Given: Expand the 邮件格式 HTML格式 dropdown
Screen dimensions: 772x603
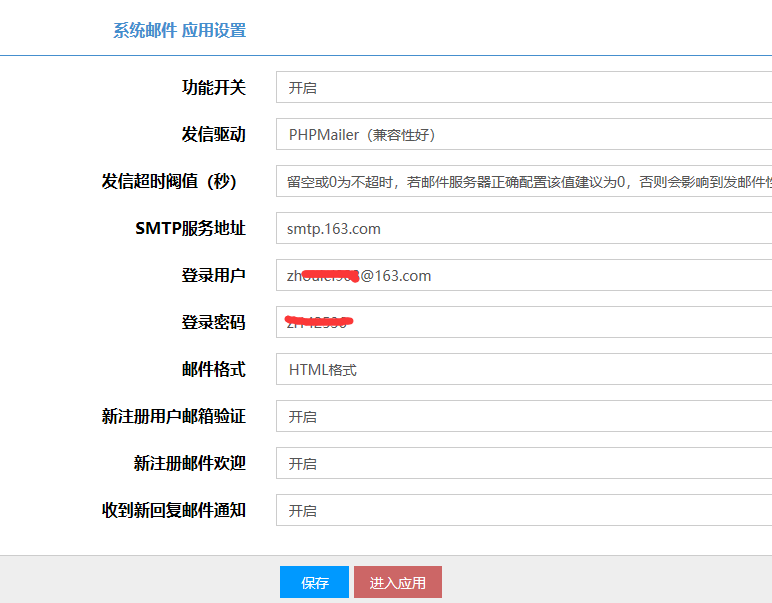Looking at the screenshot, I should point(523,369).
